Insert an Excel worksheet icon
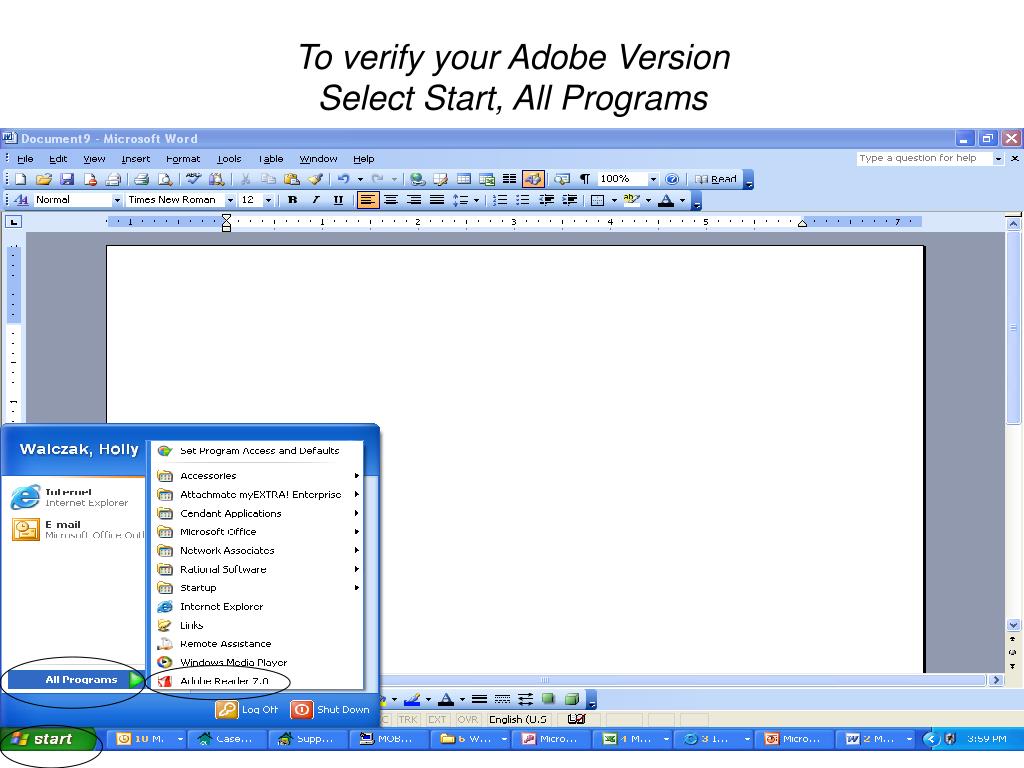This screenshot has width=1024, height=768. tap(487, 179)
